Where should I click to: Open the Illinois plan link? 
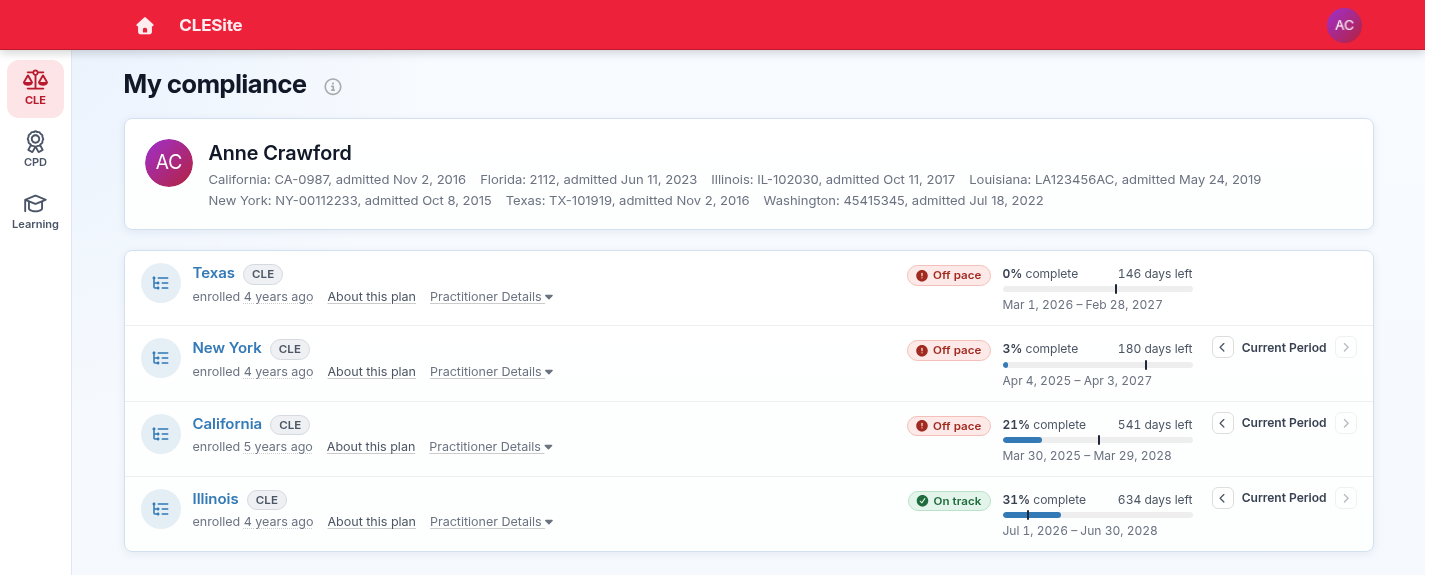point(216,499)
